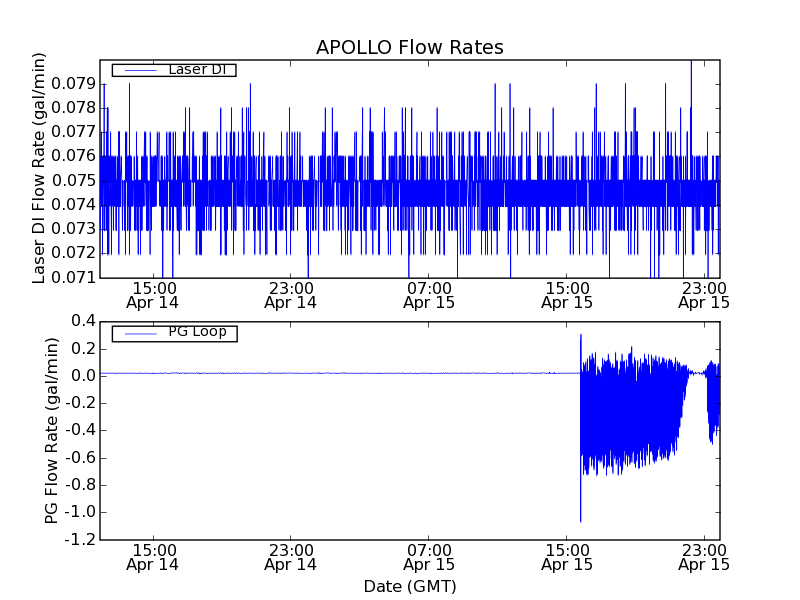Viewport: 800px width, 600px height.
Task: Click the "PG Flow Rate (gal/min)" axis label
Action: pos(51,430)
